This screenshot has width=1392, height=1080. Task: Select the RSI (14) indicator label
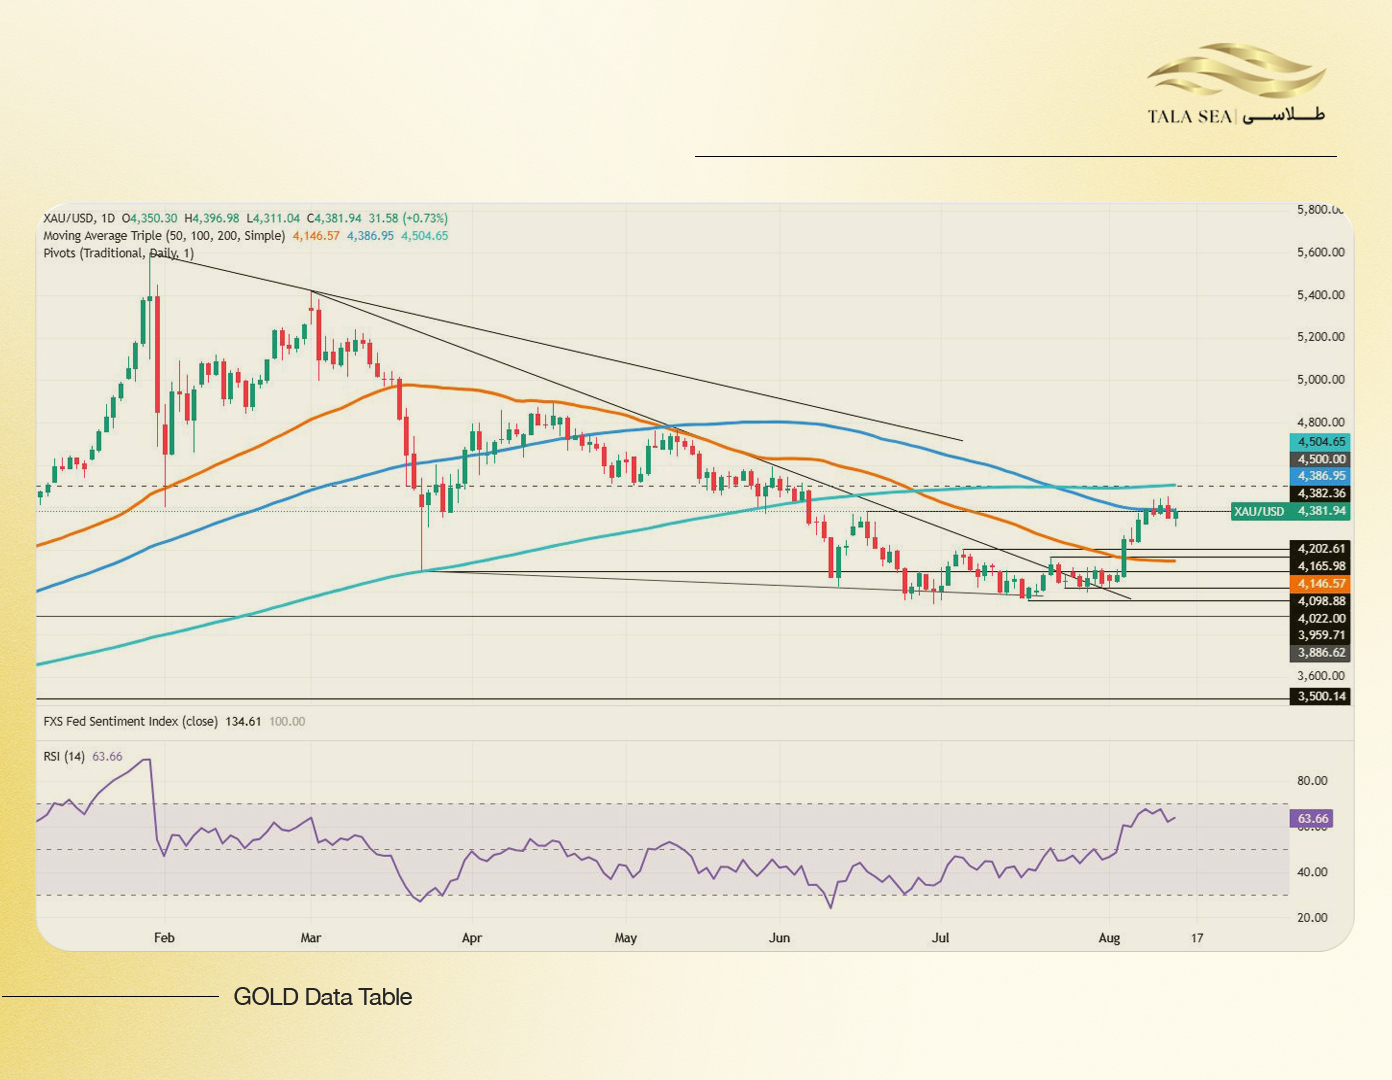coord(64,756)
